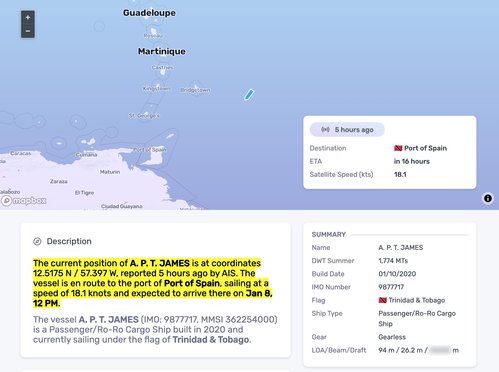Select the ship type Passenger/Ro-Ro Cargo Ship value

[x=417, y=319]
